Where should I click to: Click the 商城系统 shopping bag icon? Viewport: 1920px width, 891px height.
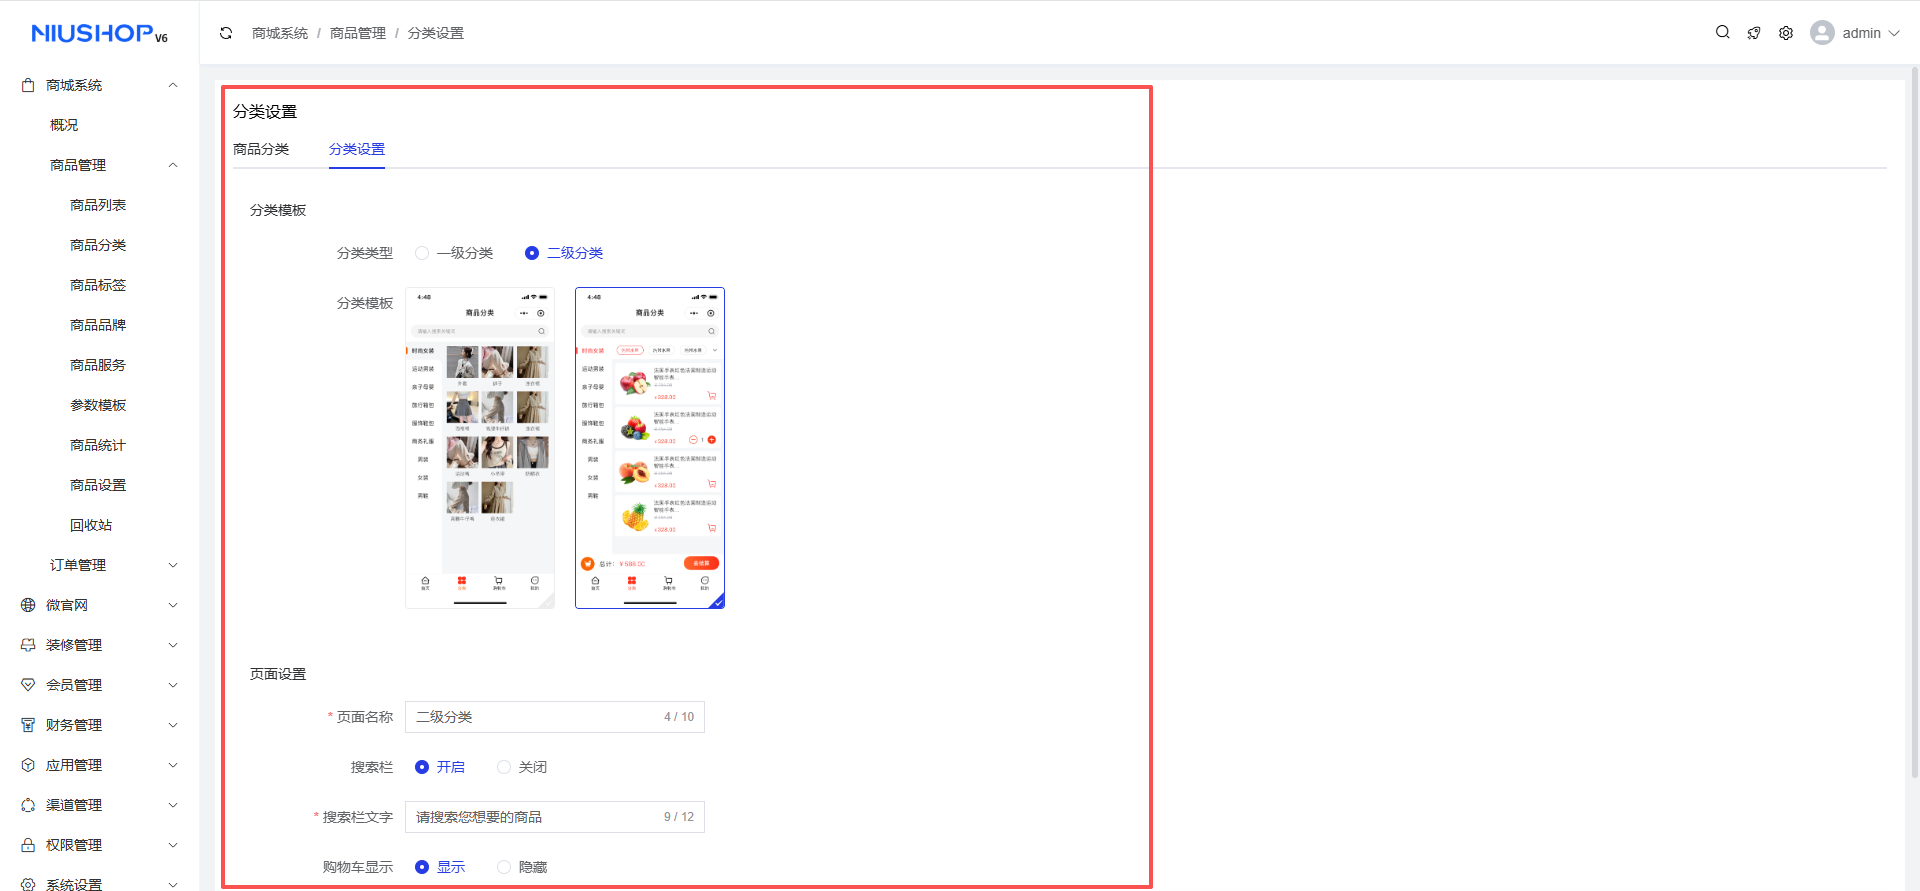(28, 85)
